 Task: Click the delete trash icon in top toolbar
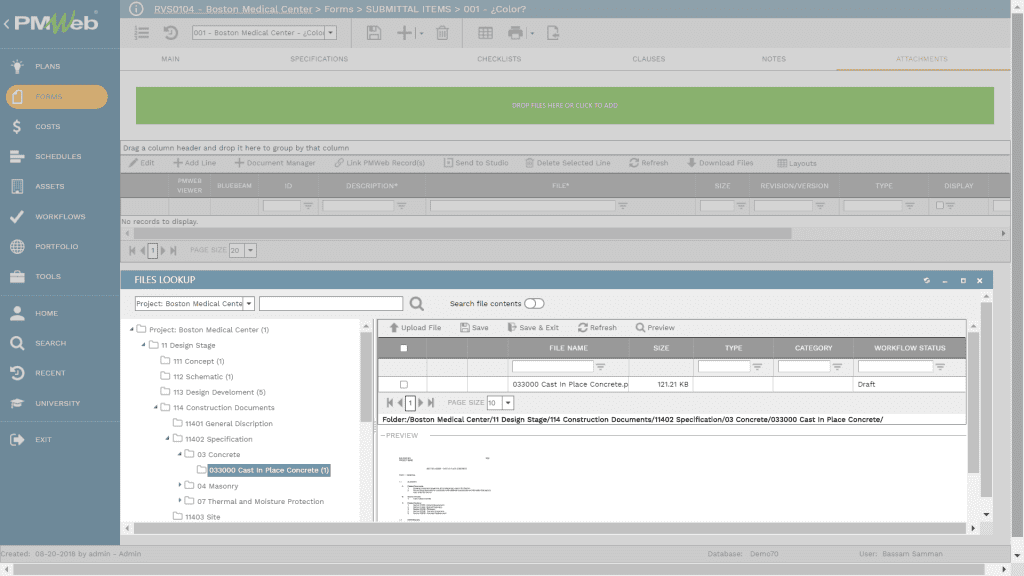(x=442, y=33)
